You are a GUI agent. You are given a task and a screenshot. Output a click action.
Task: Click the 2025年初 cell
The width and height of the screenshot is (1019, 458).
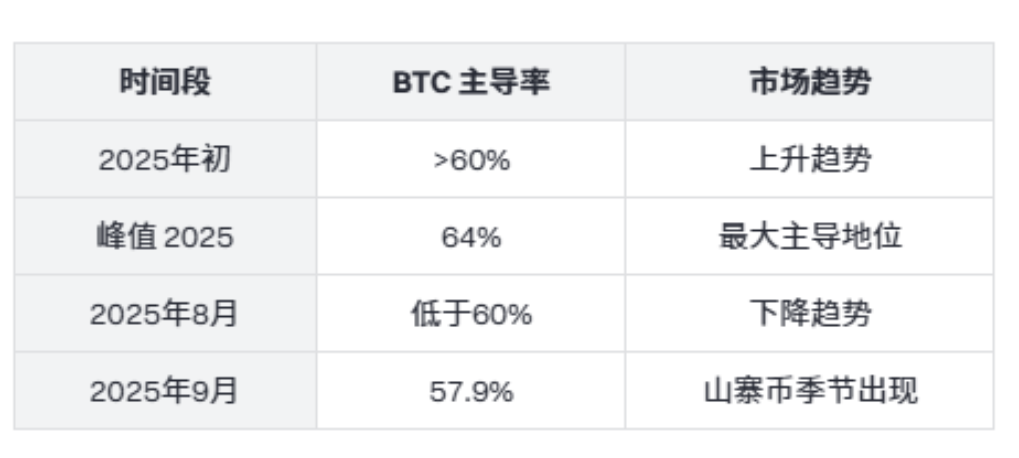tap(165, 160)
